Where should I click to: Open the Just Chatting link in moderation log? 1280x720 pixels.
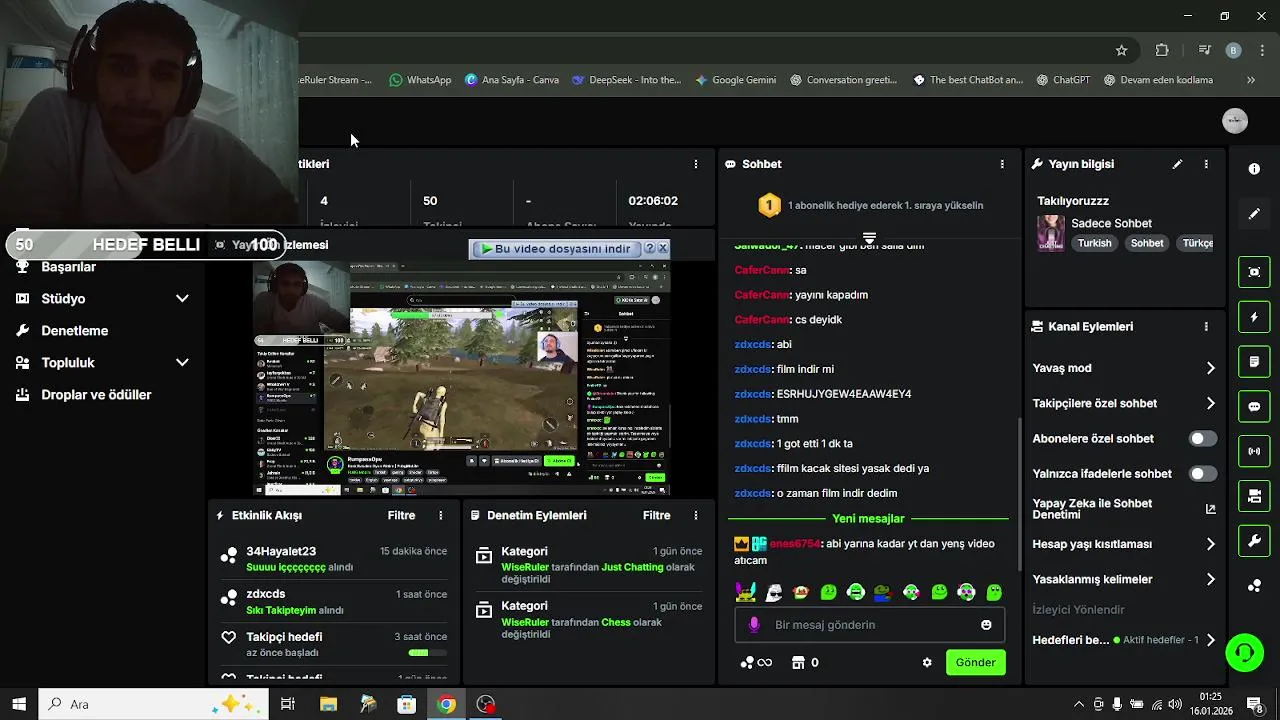tap(632, 567)
